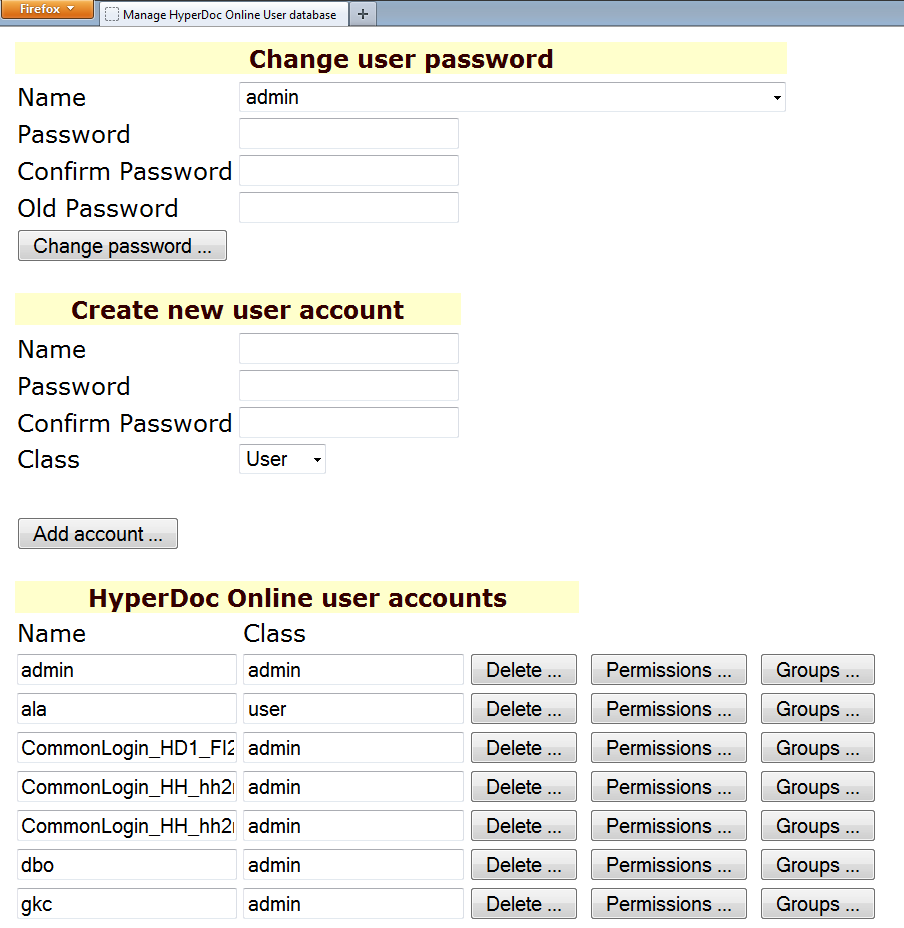The image size is (904, 928).
Task: Delete the dbo user account
Action: 524,865
